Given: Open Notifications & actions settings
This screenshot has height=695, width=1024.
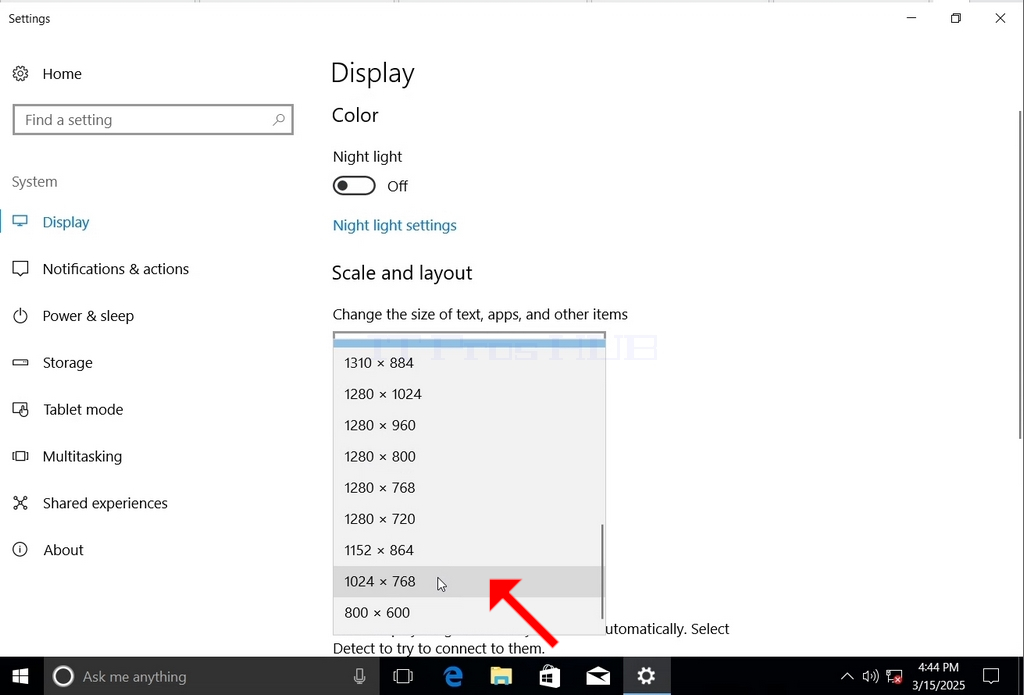Looking at the screenshot, I should tap(116, 269).
